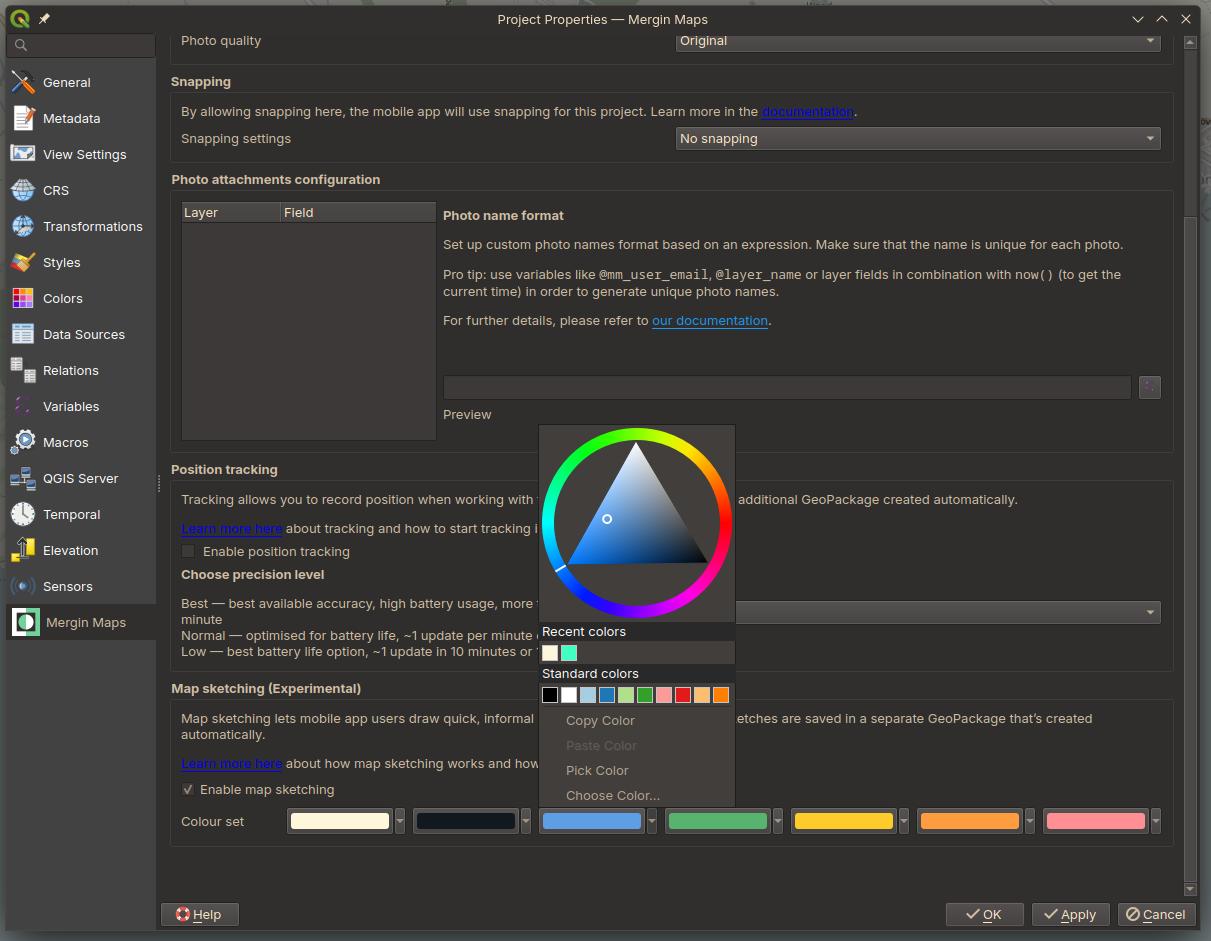Viewport: 1211px width, 941px height.
Task: Follow 'Learn more here' link about map sketching
Action: click(x=232, y=764)
